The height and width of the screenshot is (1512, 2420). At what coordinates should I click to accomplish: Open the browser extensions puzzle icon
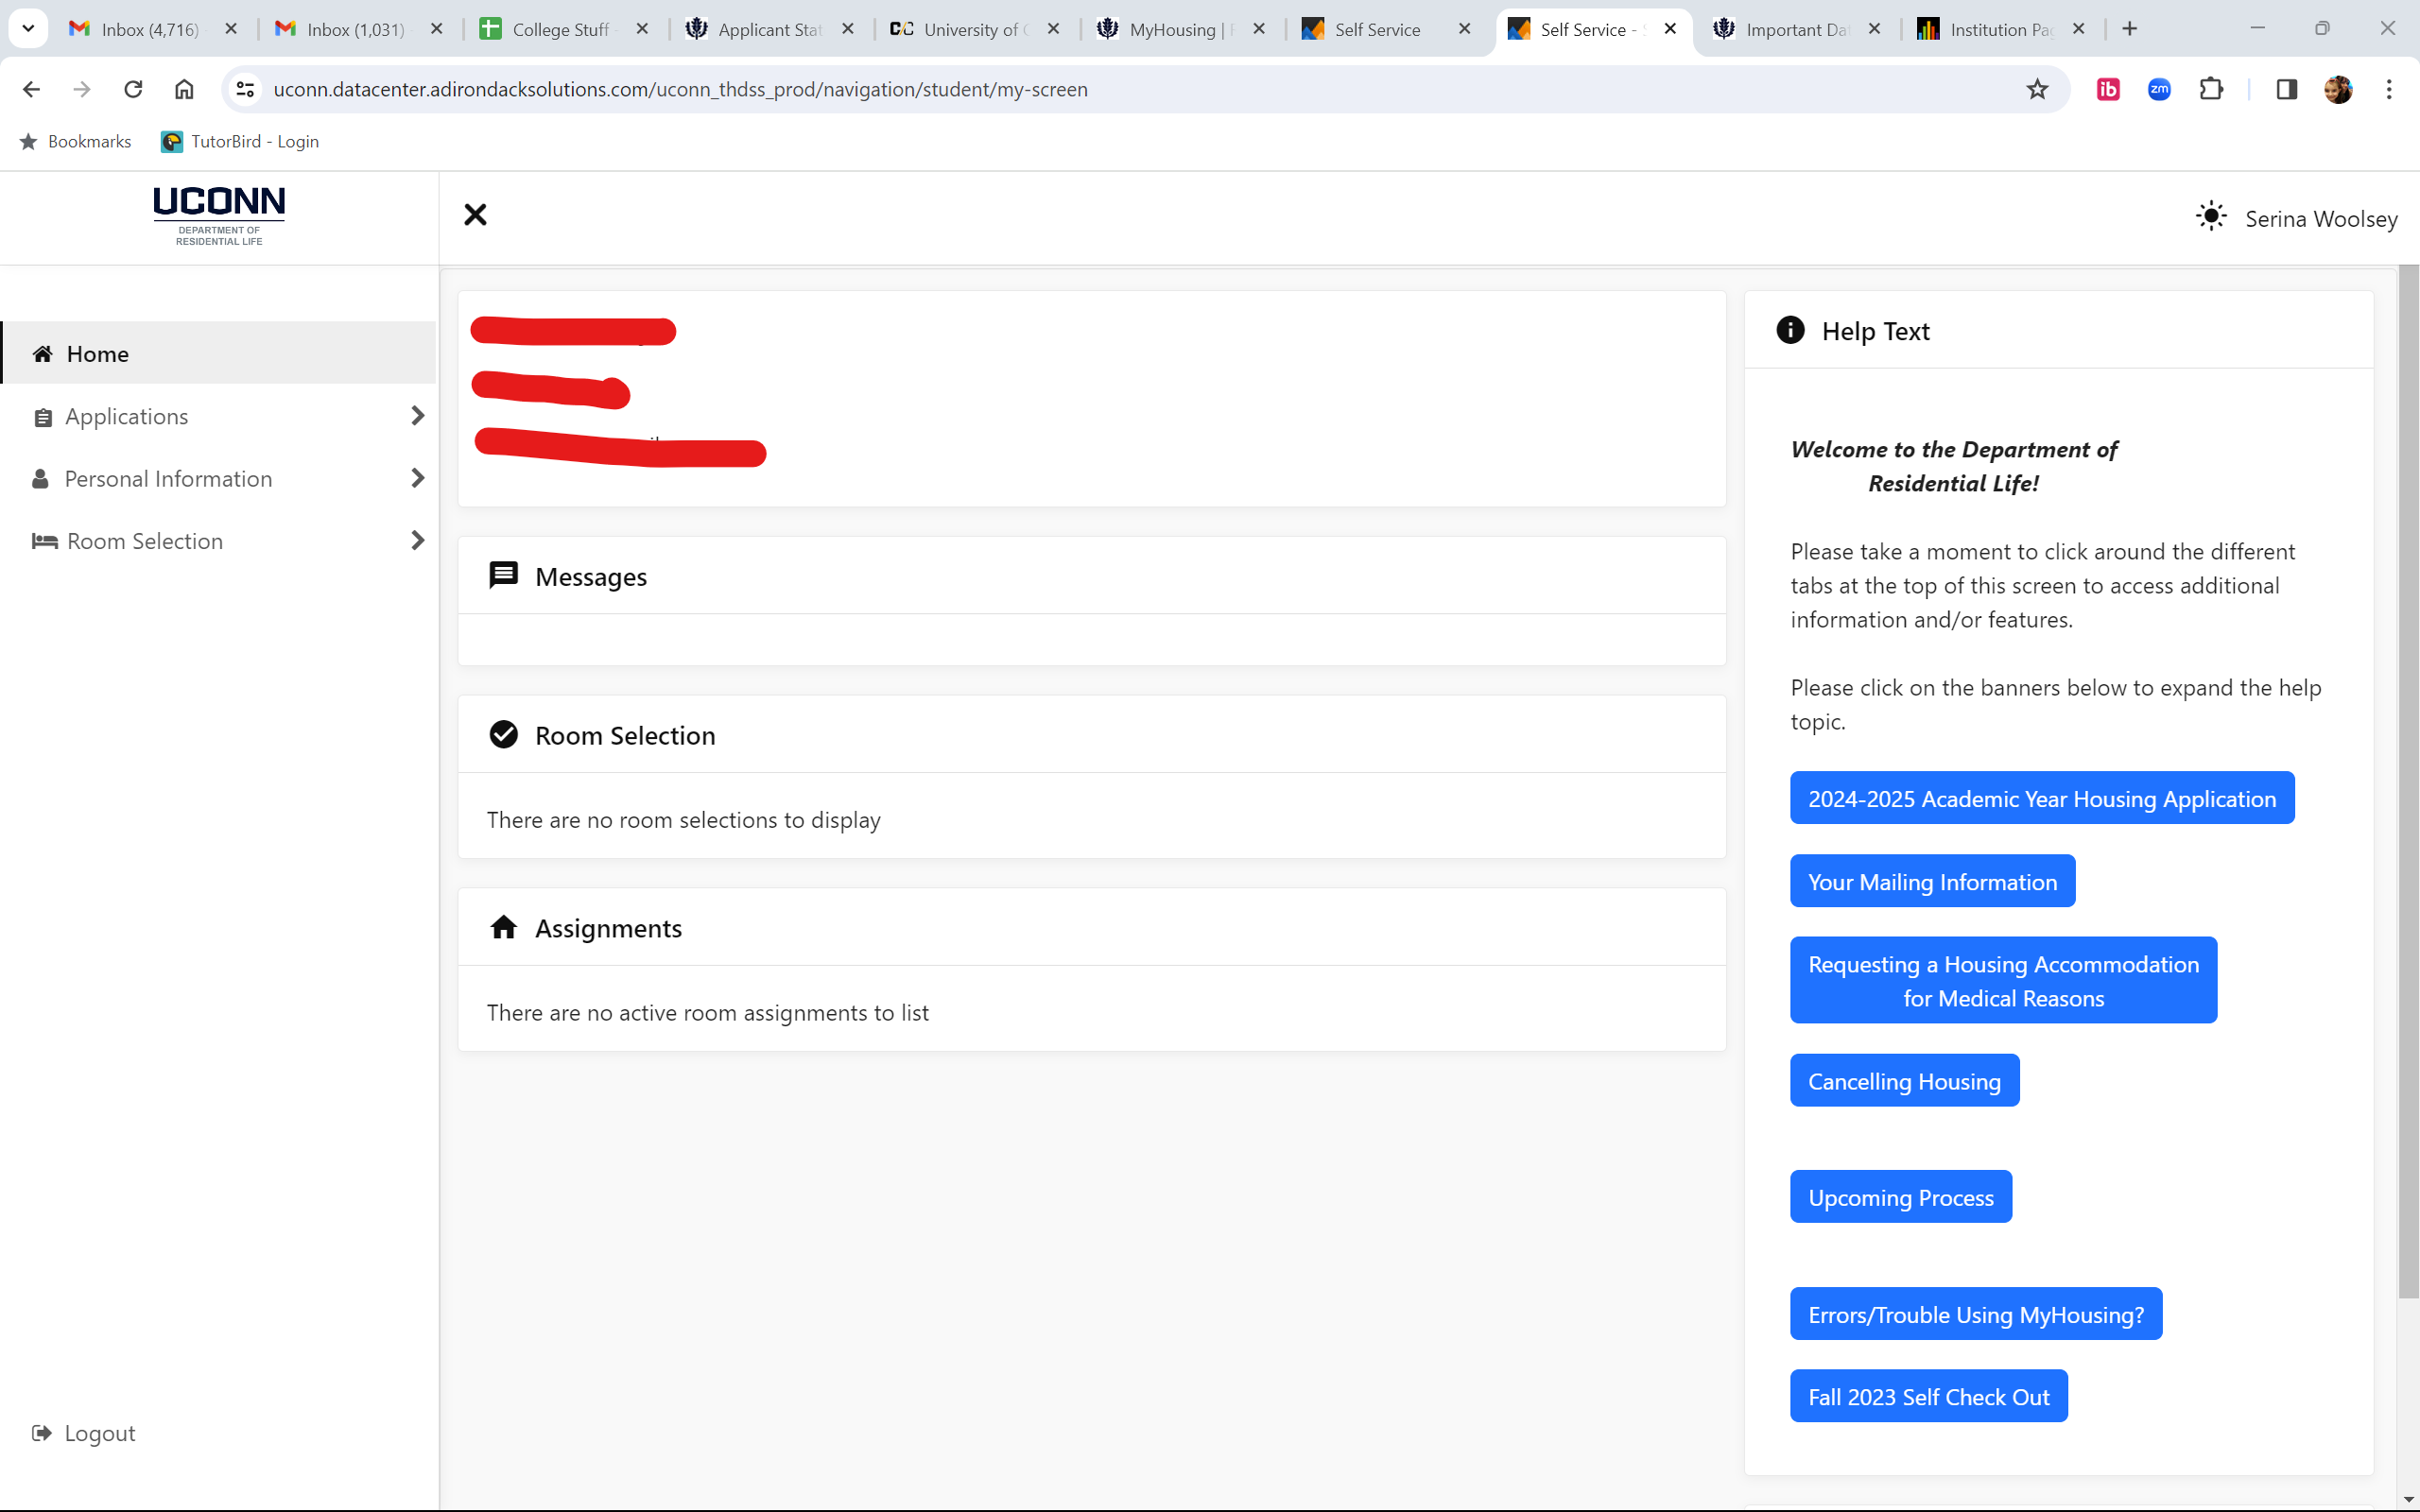coord(2211,89)
